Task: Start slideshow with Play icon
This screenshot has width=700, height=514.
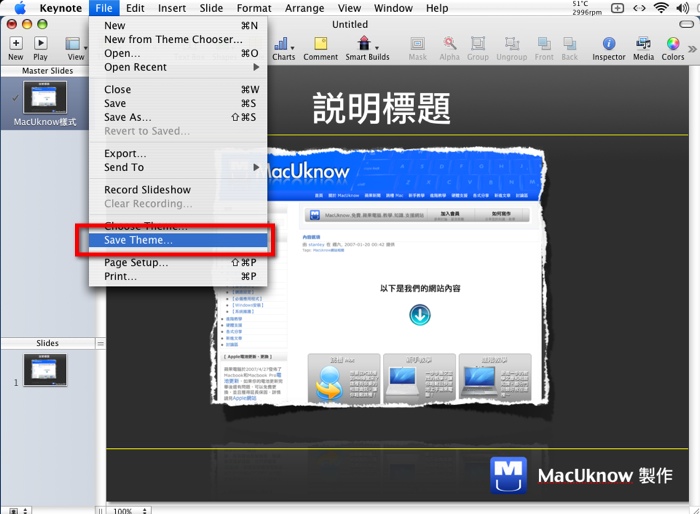Action: 40,43
